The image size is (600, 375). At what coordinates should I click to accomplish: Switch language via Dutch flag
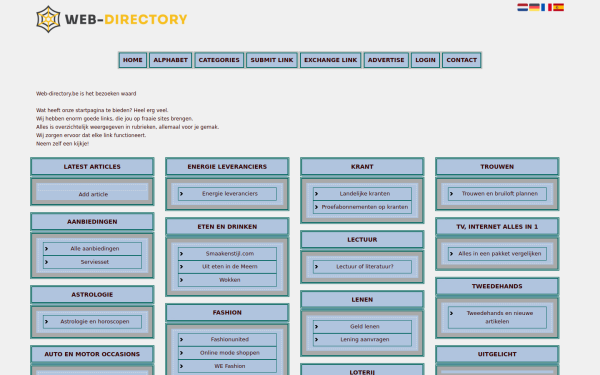[x=523, y=7]
